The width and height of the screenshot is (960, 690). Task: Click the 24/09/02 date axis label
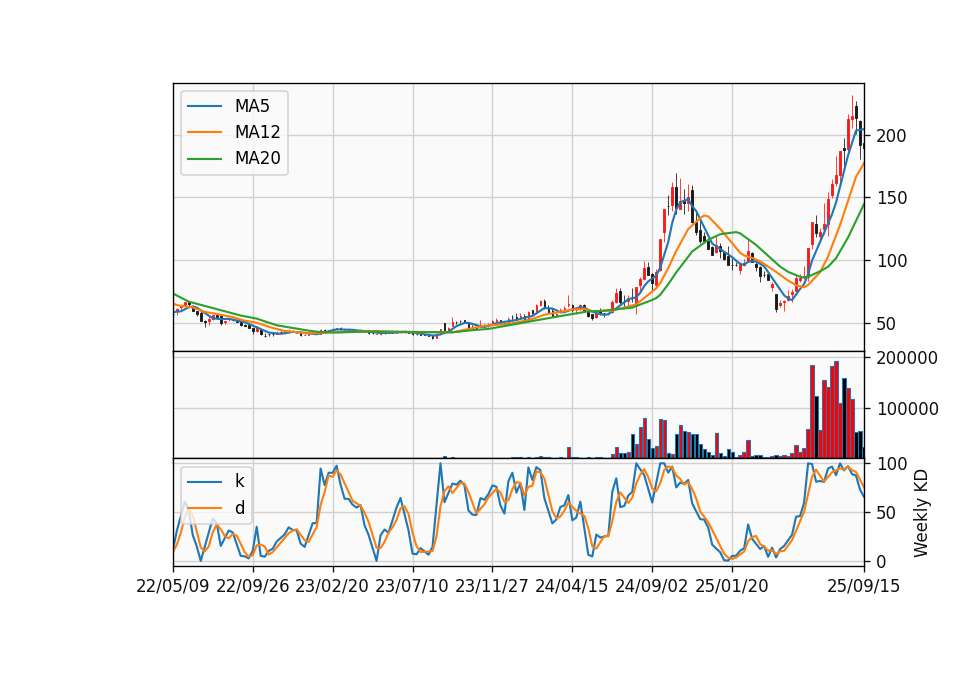651,586
